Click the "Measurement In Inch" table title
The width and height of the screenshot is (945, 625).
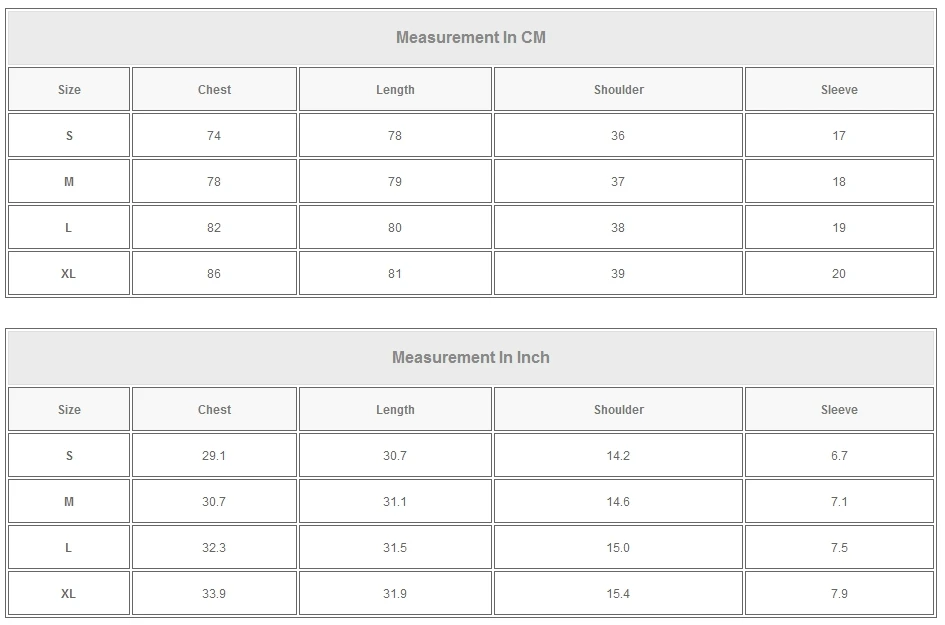(x=471, y=358)
